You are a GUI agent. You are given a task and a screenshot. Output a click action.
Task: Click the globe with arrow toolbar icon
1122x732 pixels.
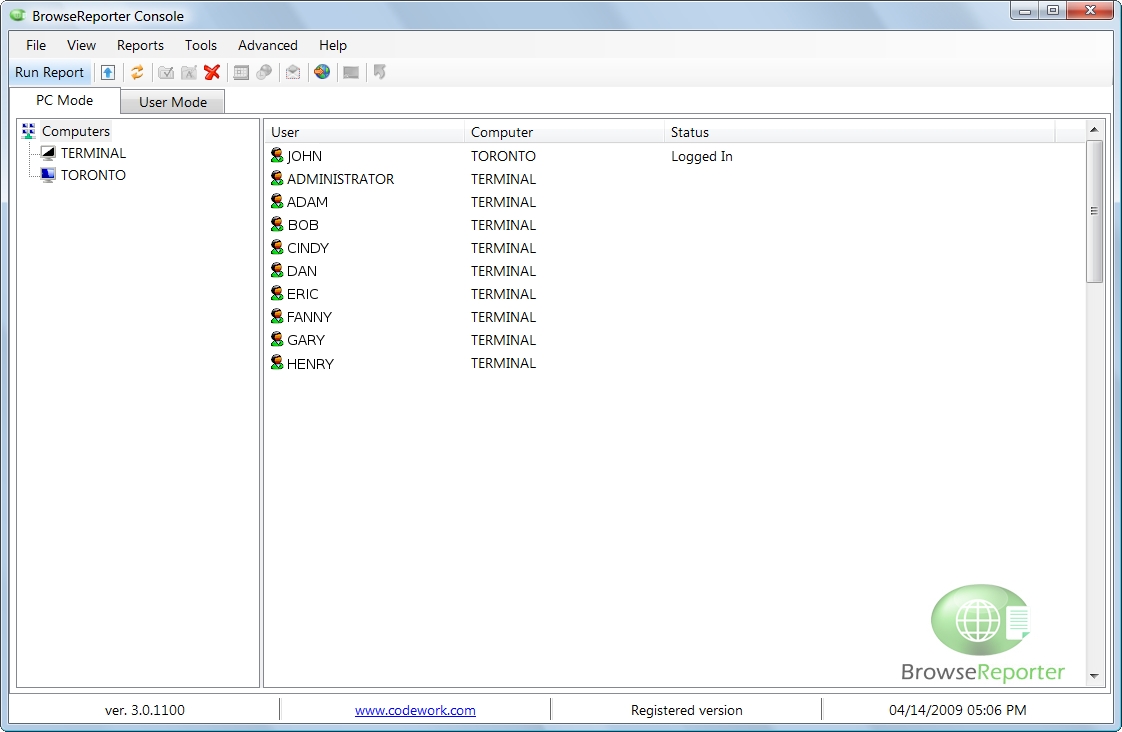pos(322,72)
